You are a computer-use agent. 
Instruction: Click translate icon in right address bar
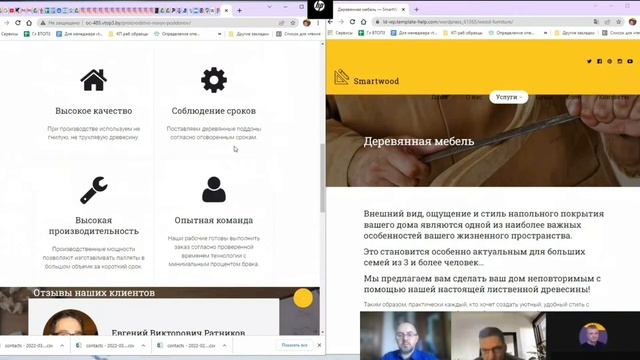tap(596, 22)
